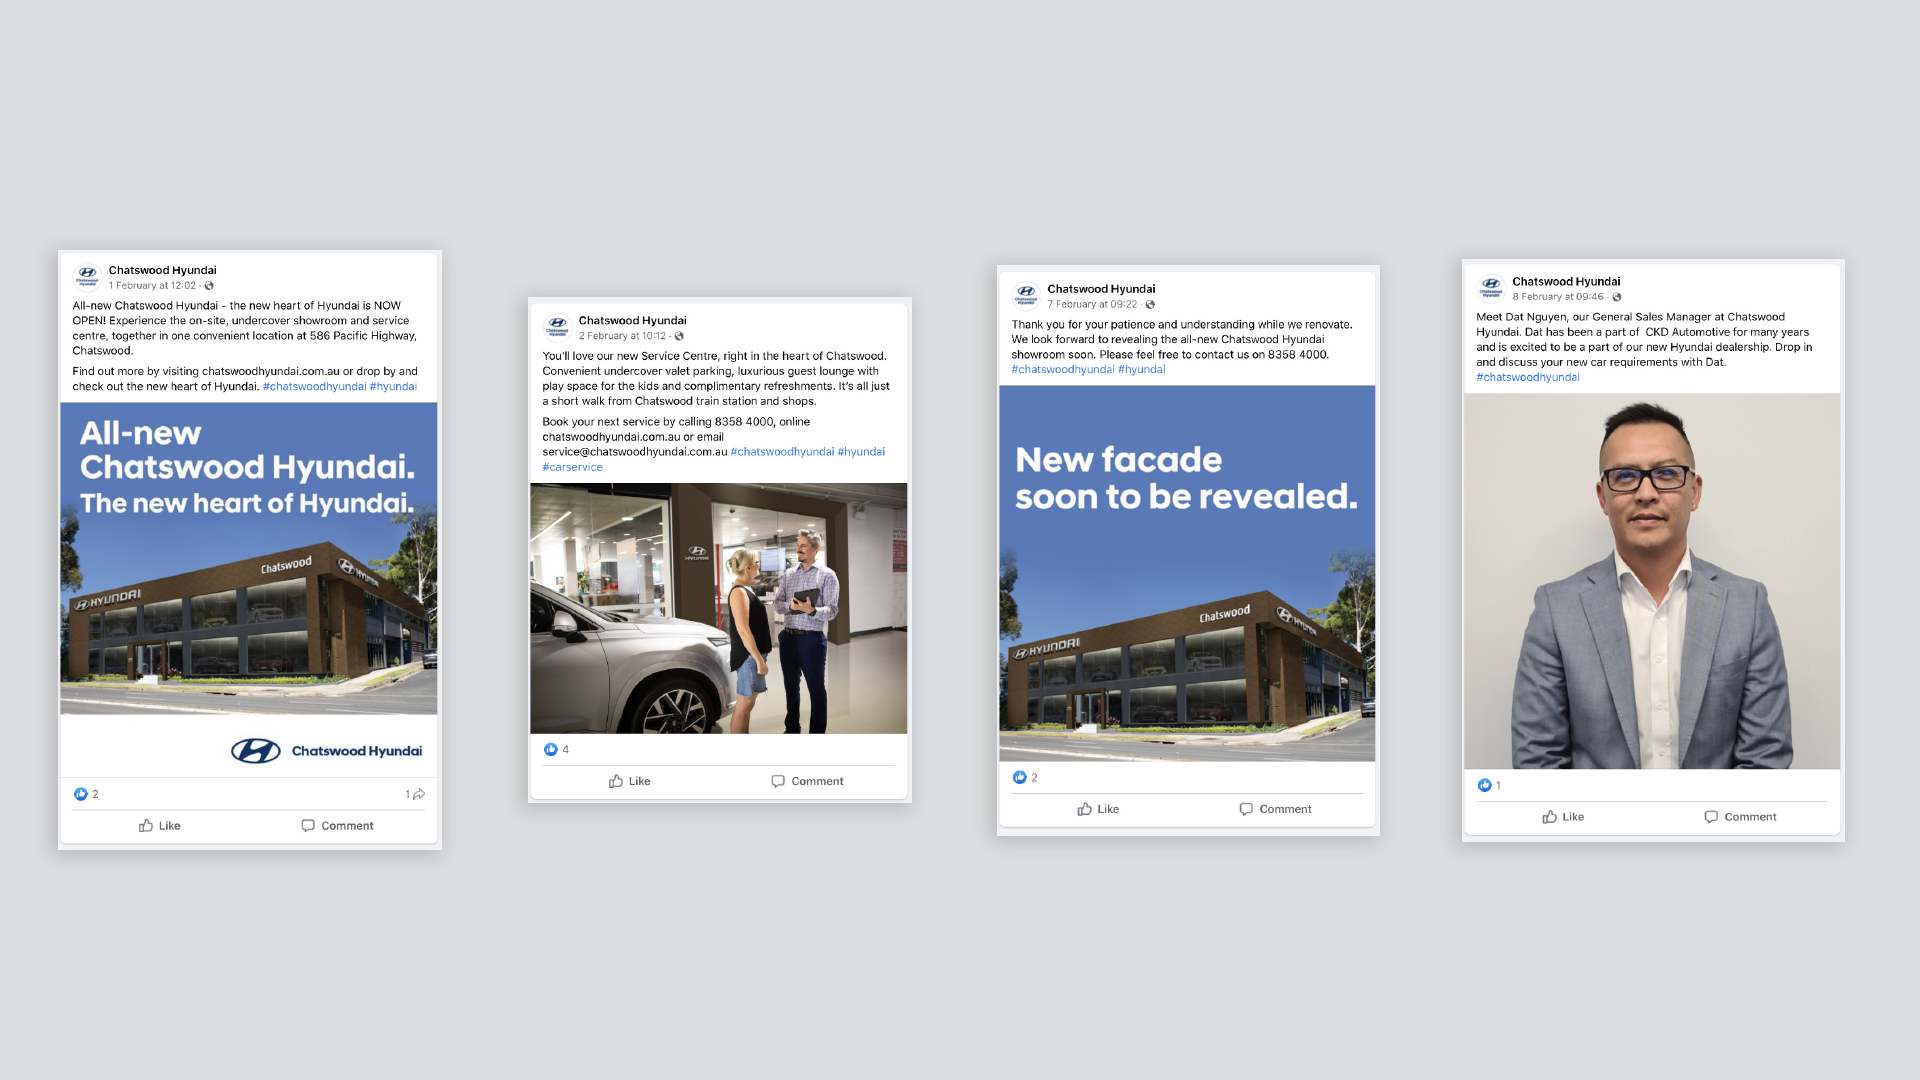Viewport: 1920px width, 1080px height.
Task: Click #chatswoodhyundai hashtag in 7 February post
Action: (1062, 370)
